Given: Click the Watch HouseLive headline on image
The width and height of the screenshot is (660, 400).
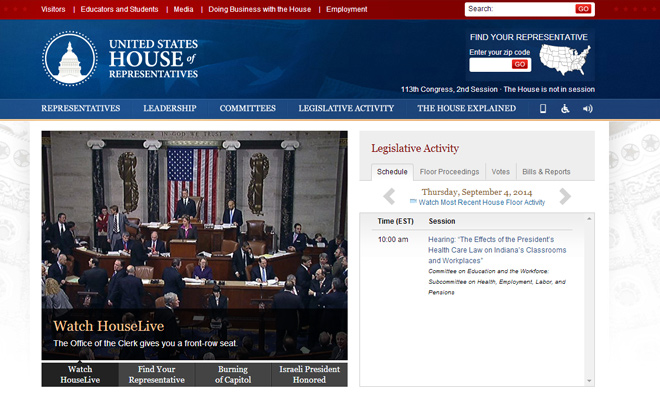Looking at the screenshot, I should click(109, 326).
